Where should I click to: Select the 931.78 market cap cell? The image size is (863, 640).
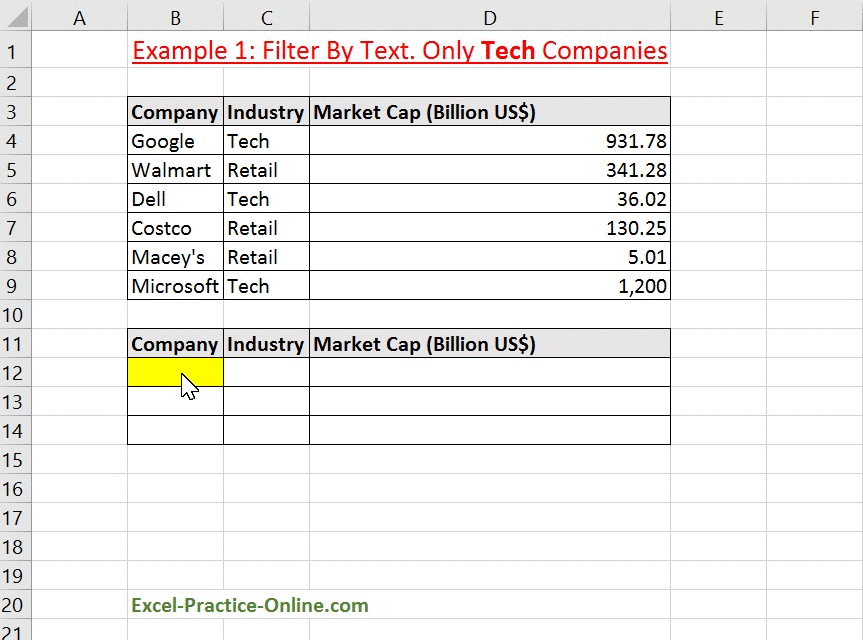tap(489, 141)
